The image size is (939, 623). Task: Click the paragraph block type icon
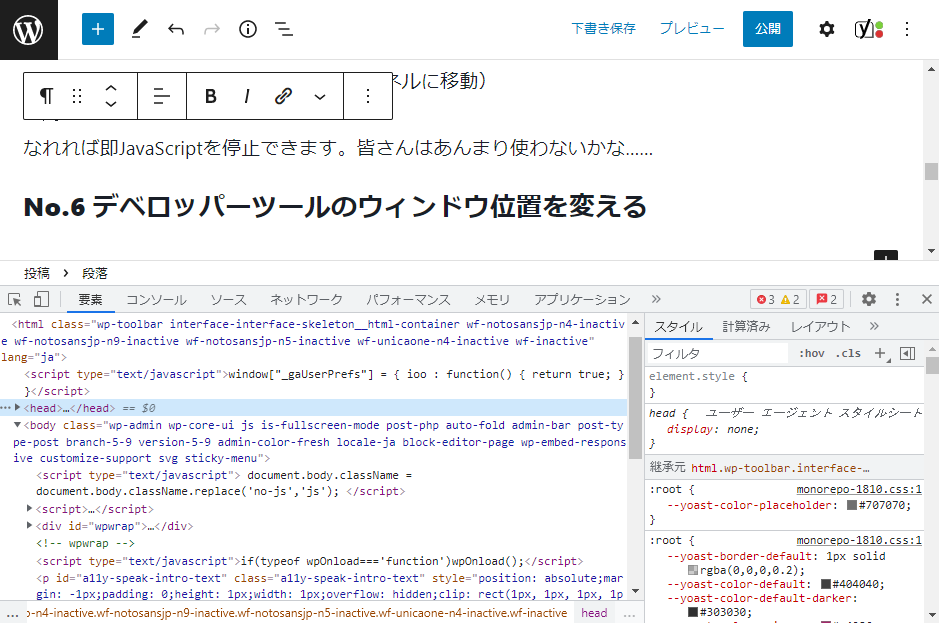(46, 96)
